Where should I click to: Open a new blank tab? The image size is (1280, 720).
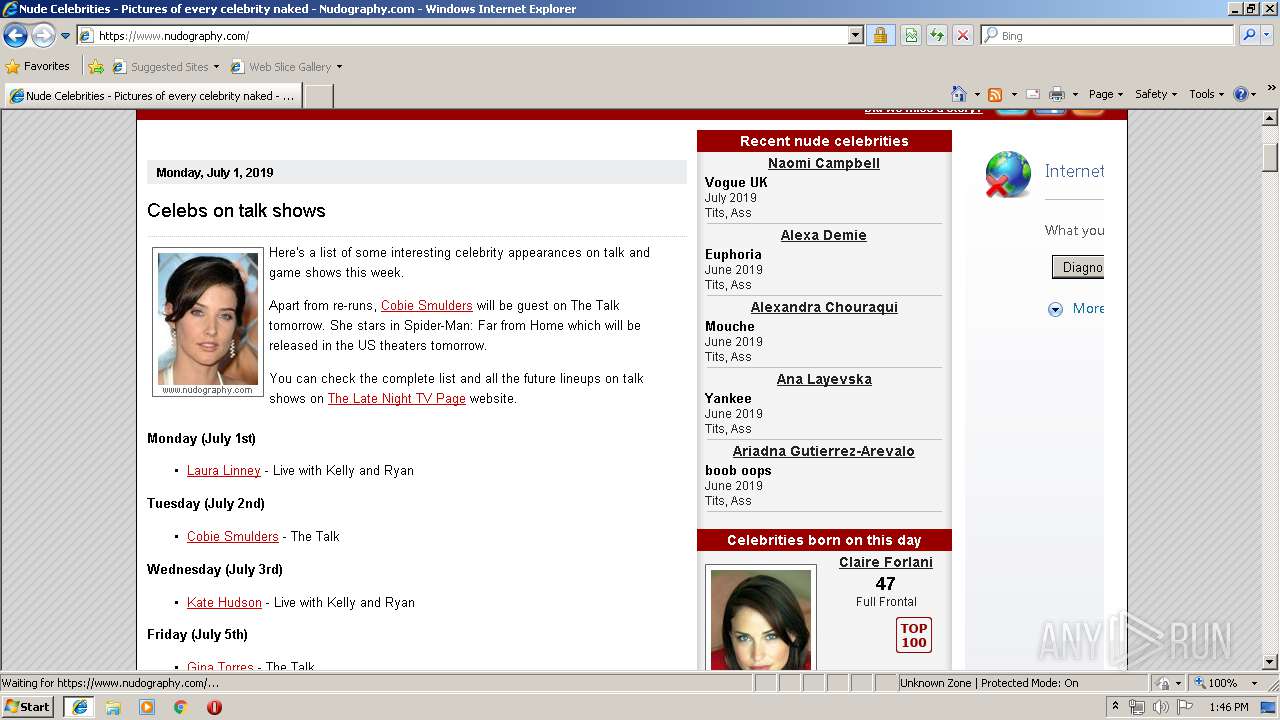coord(318,96)
